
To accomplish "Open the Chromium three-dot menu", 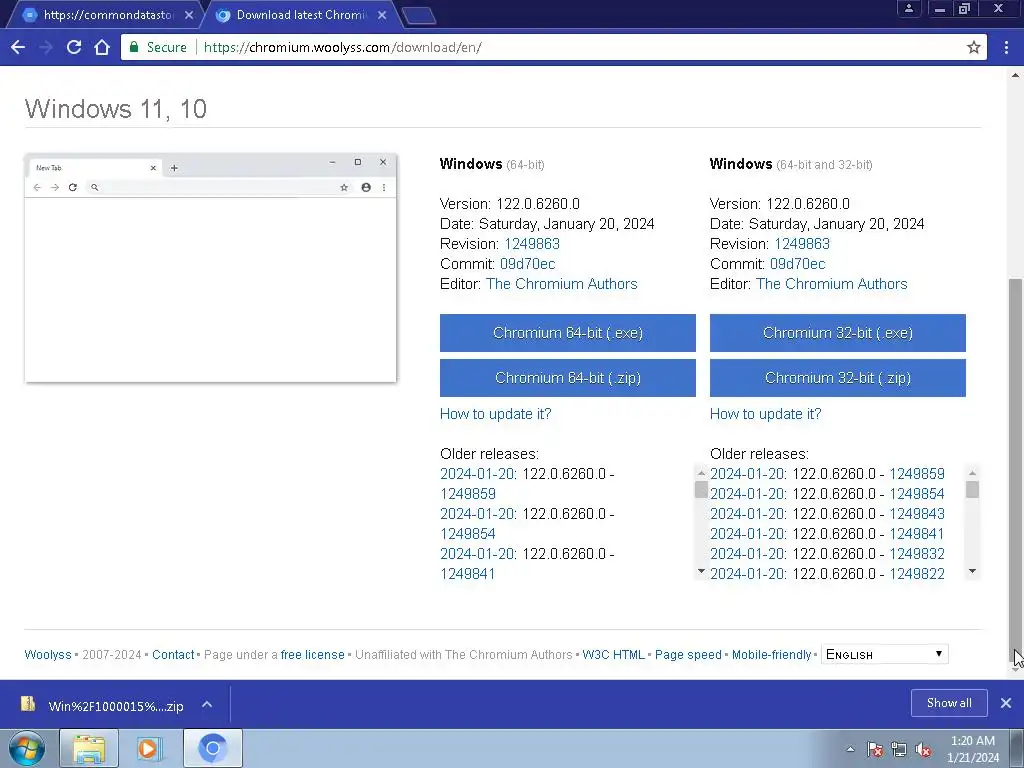I will (1006, 47).
